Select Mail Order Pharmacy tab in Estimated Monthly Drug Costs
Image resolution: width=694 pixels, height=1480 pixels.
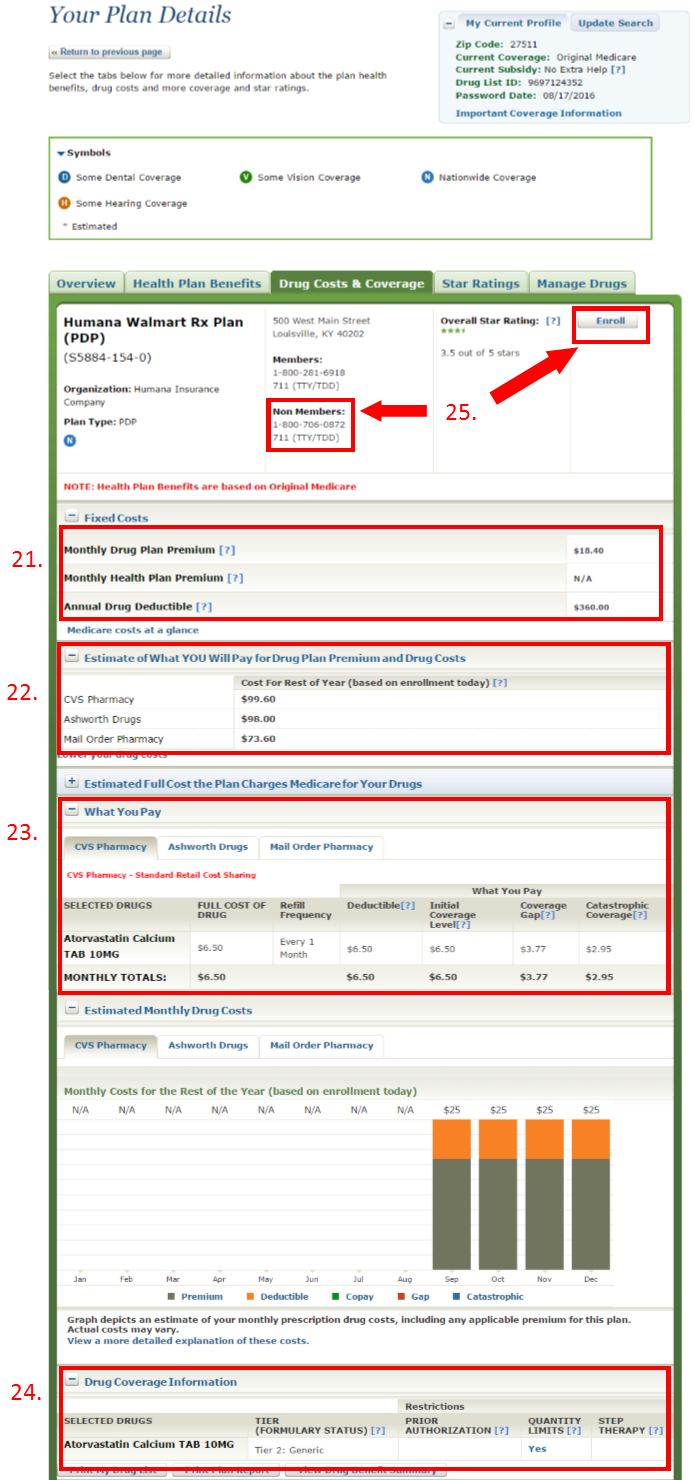point(321,1045)
